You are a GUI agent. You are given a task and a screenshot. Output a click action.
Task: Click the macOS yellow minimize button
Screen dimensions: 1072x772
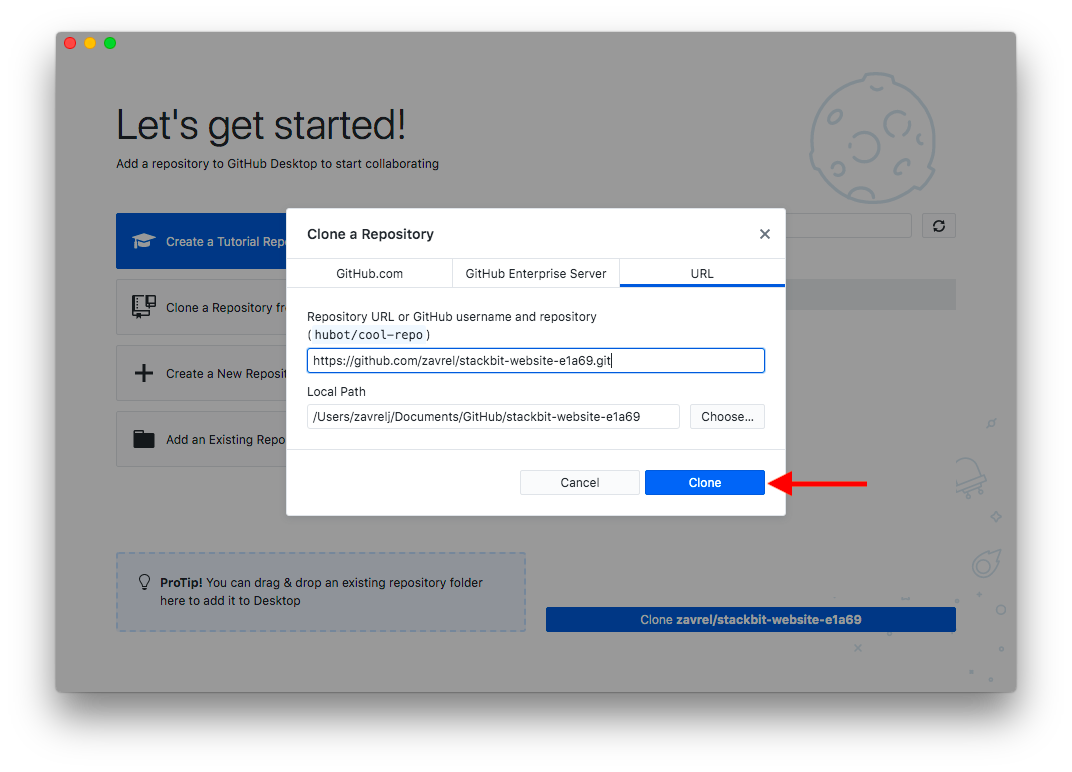[x=90, y=43]
